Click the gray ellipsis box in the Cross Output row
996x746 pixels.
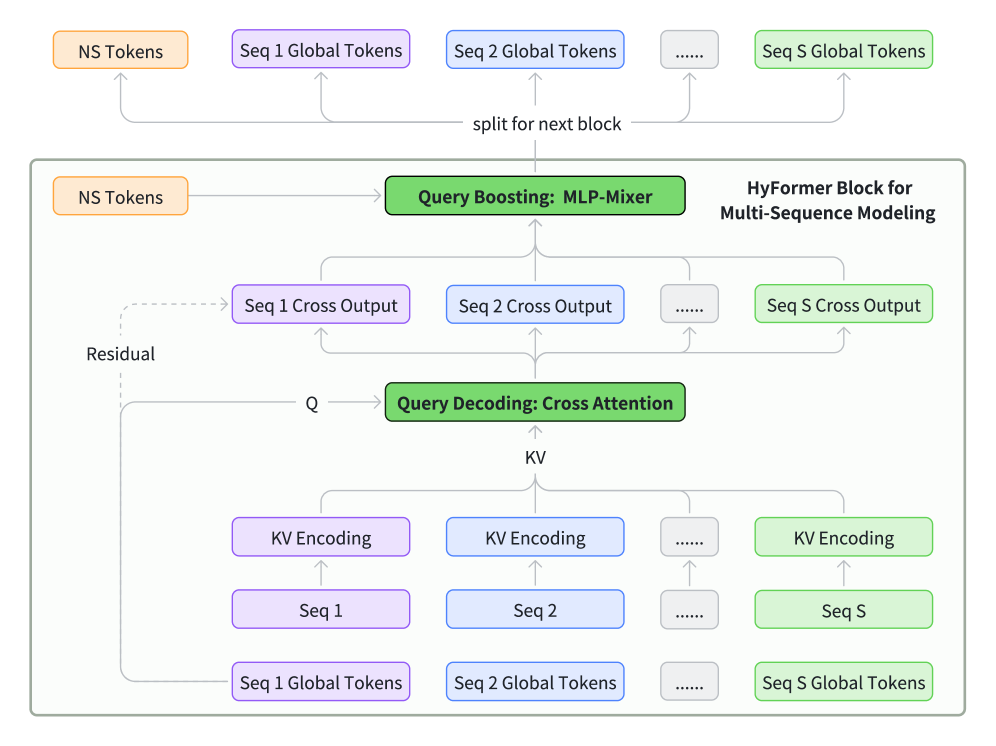(x=689, y=305)
